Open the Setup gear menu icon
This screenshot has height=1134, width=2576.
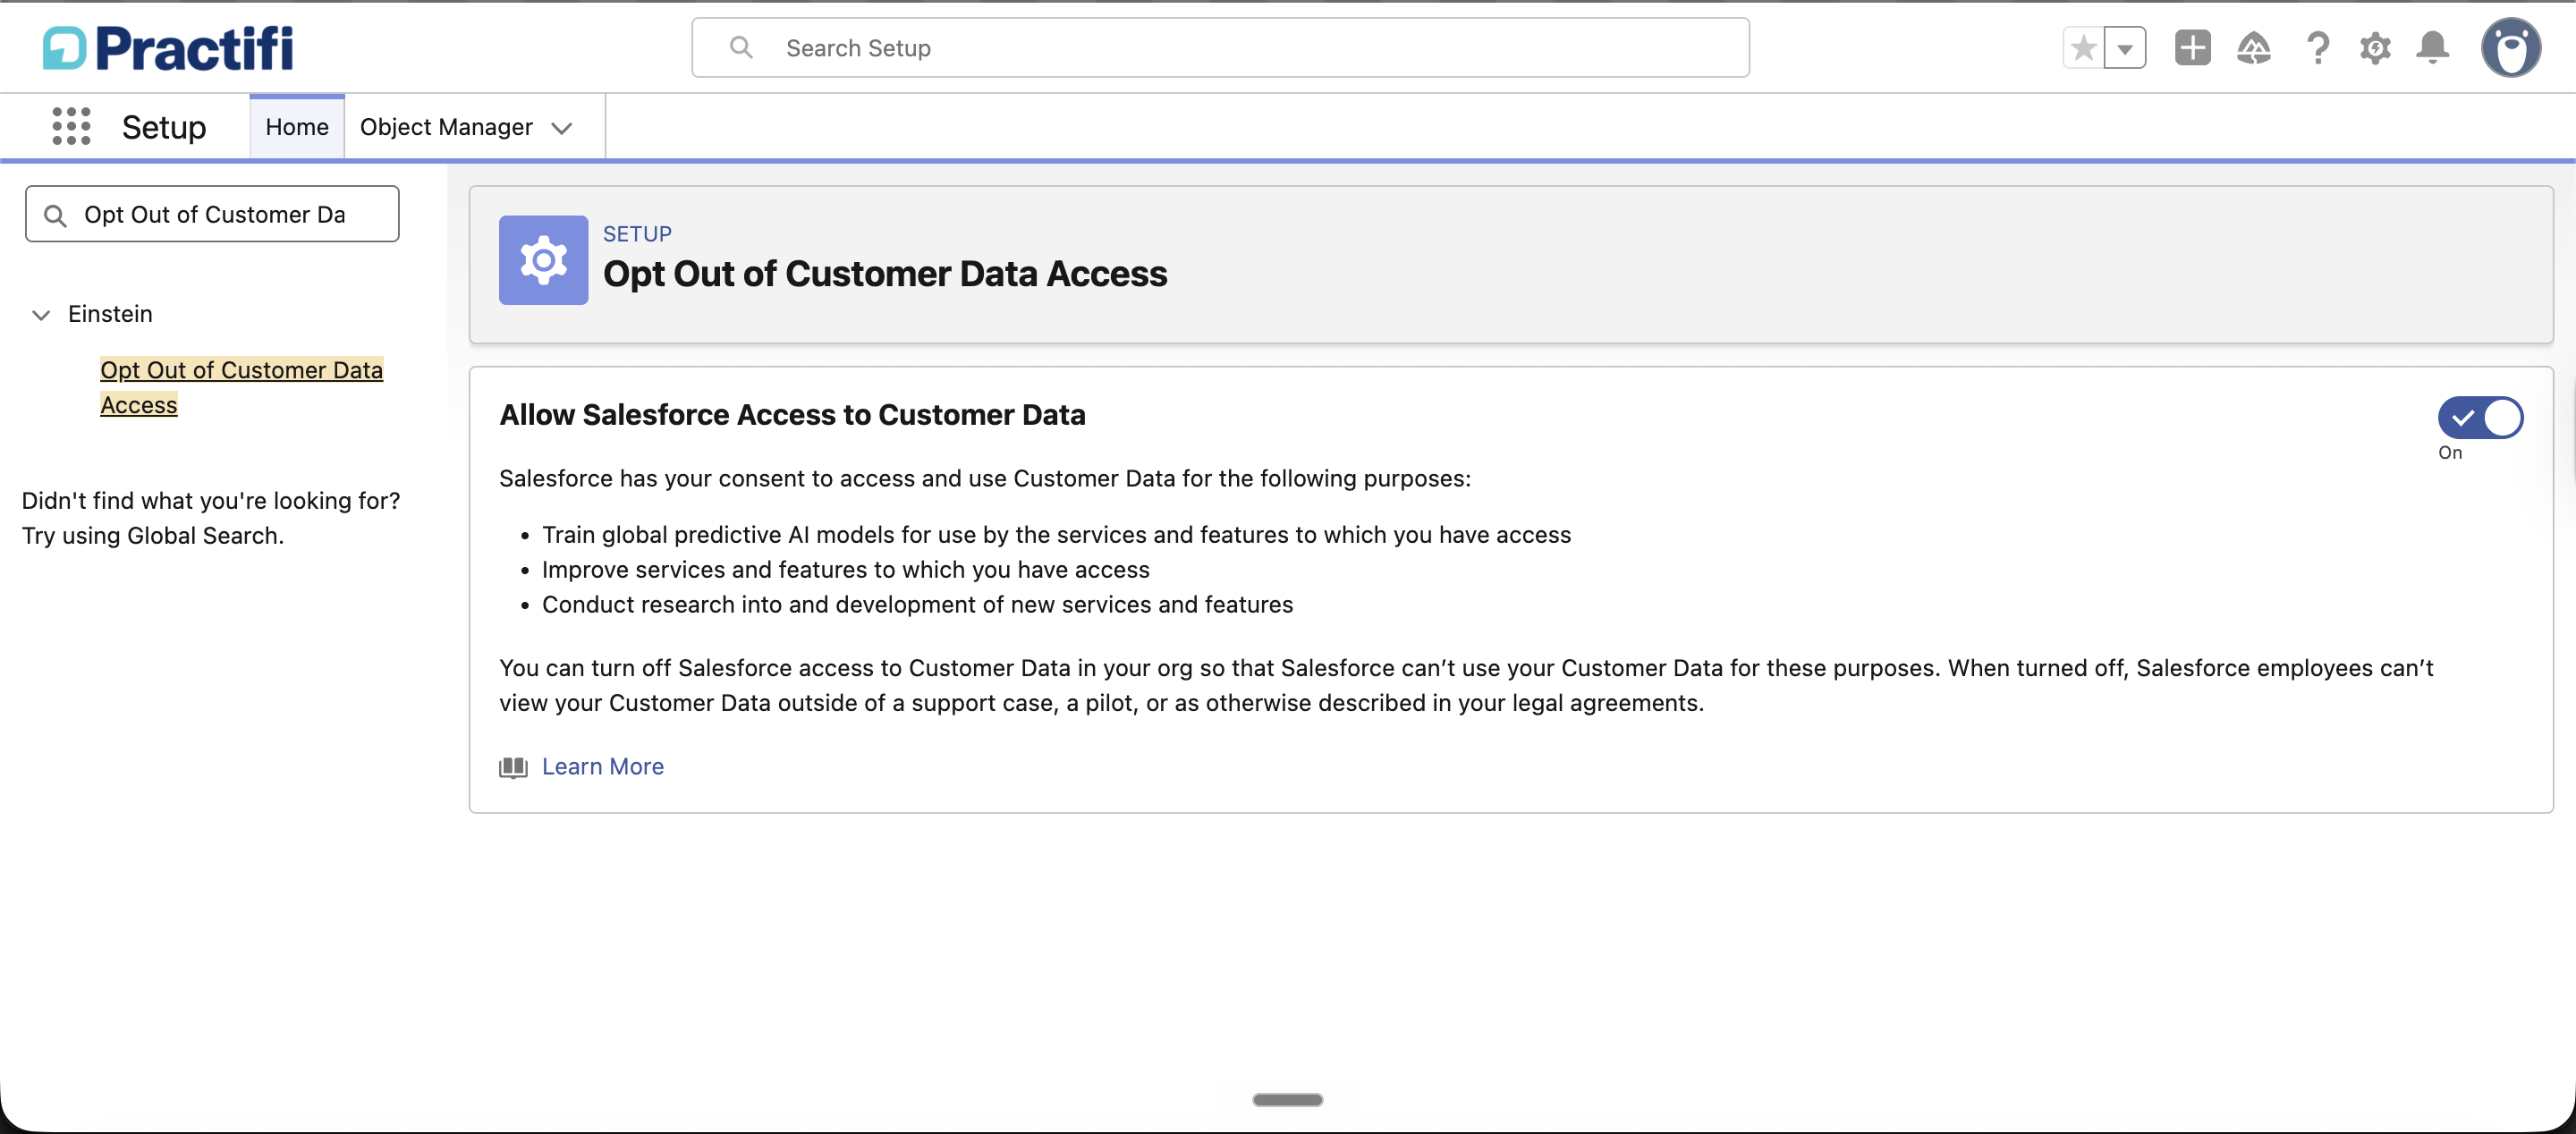pos(2375,48)
